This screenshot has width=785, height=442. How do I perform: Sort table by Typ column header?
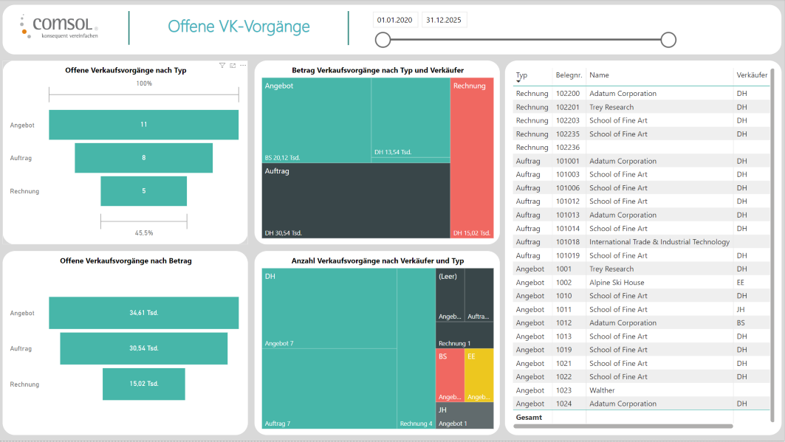[x=522, y=75]
